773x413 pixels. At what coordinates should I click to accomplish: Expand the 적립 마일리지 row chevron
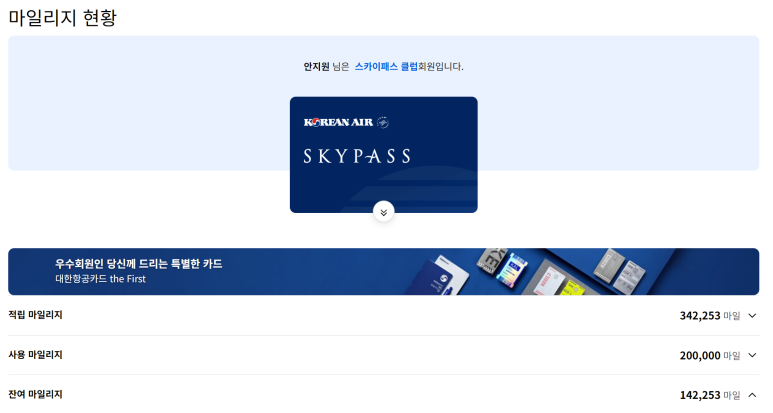[x=752, y=315]
